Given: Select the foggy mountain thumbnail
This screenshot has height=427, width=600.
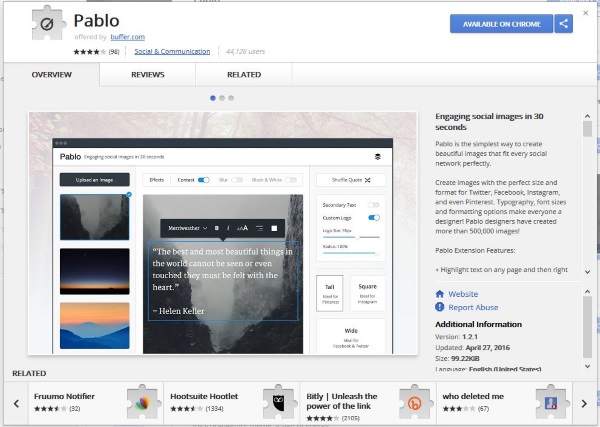Looking at the screenshot, I should click(x=95, y=217).
